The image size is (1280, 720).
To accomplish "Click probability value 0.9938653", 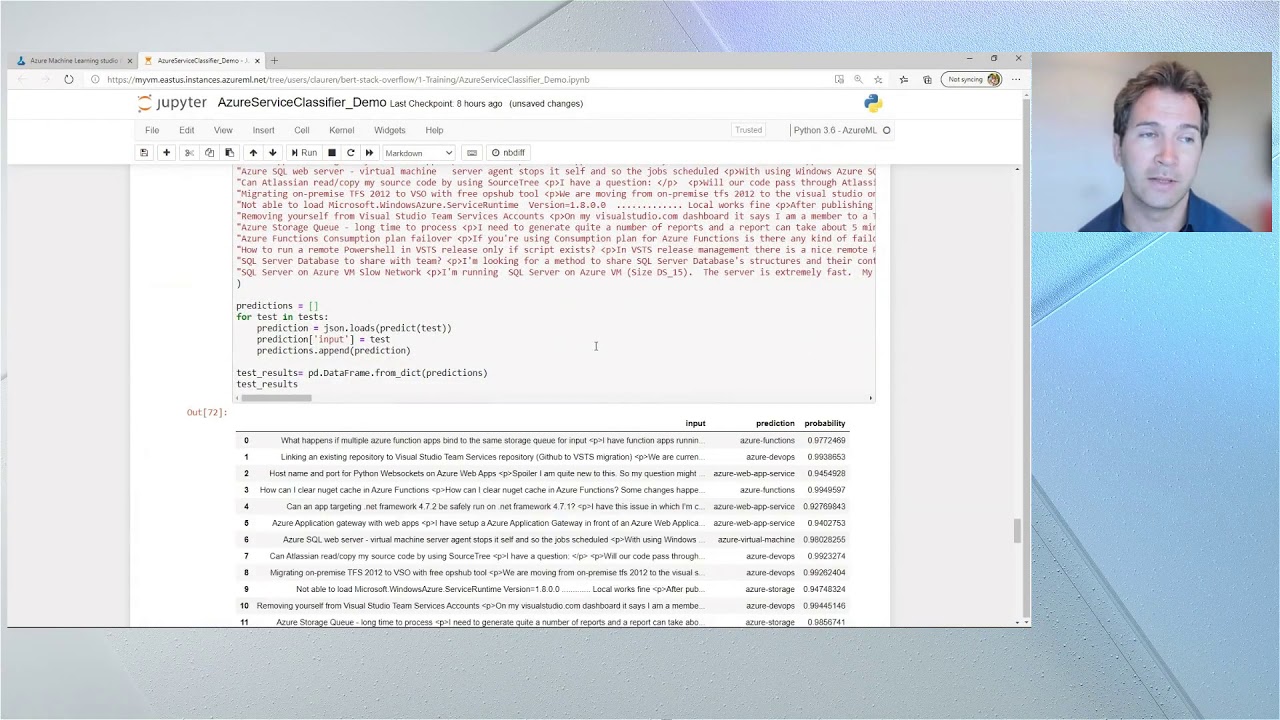I will pos(825,457).
